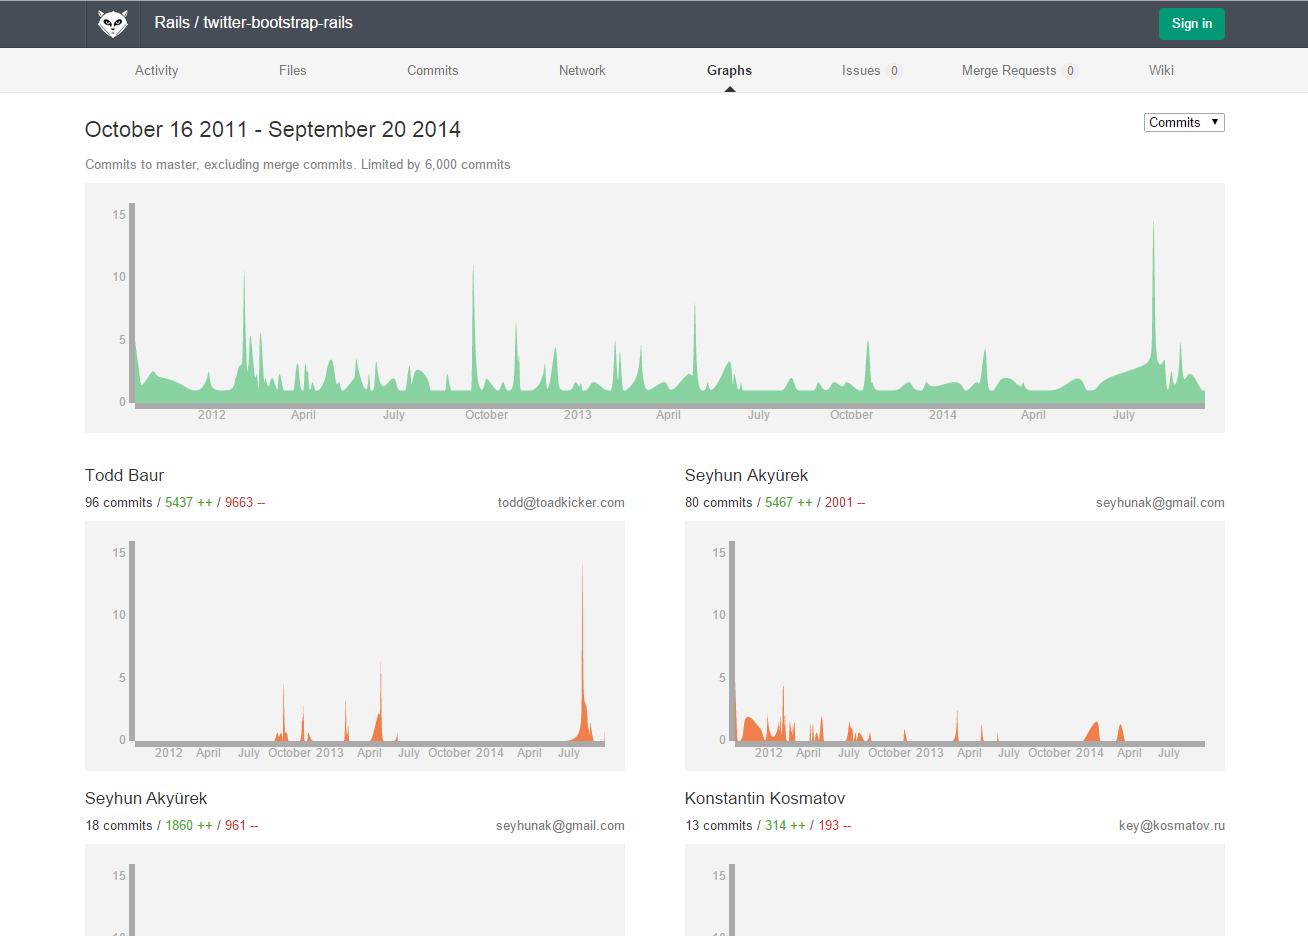This screenshot has height=936, width=1308.
Task: Go to the Commits tab
Action: point(432,70)
